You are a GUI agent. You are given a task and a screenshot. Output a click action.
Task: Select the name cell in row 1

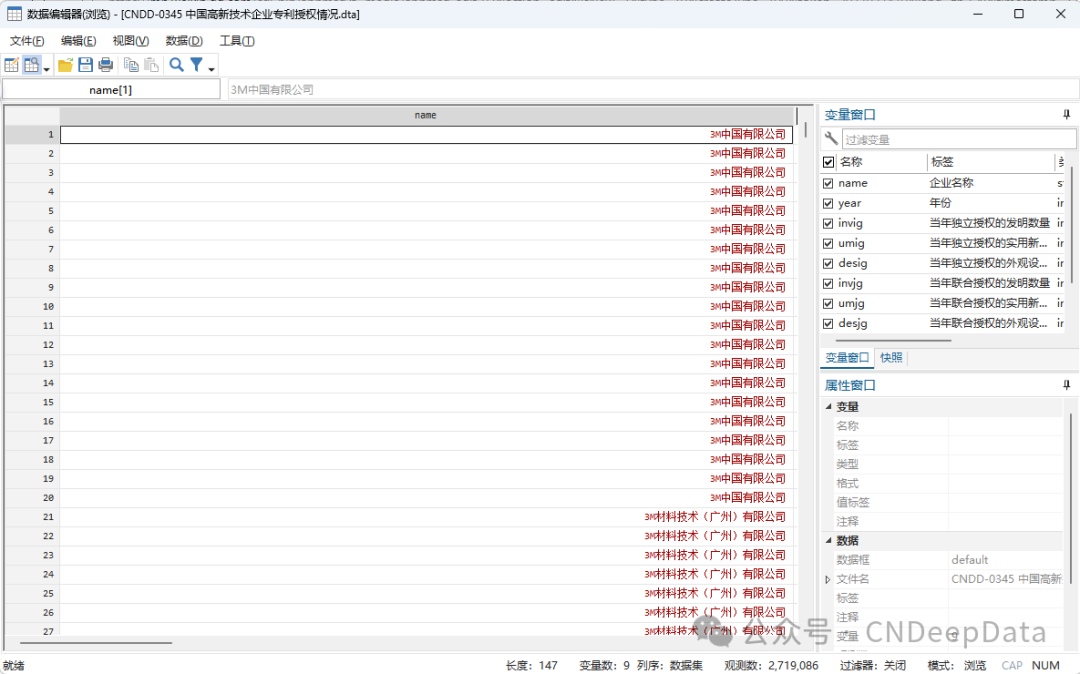click(426, 135)
